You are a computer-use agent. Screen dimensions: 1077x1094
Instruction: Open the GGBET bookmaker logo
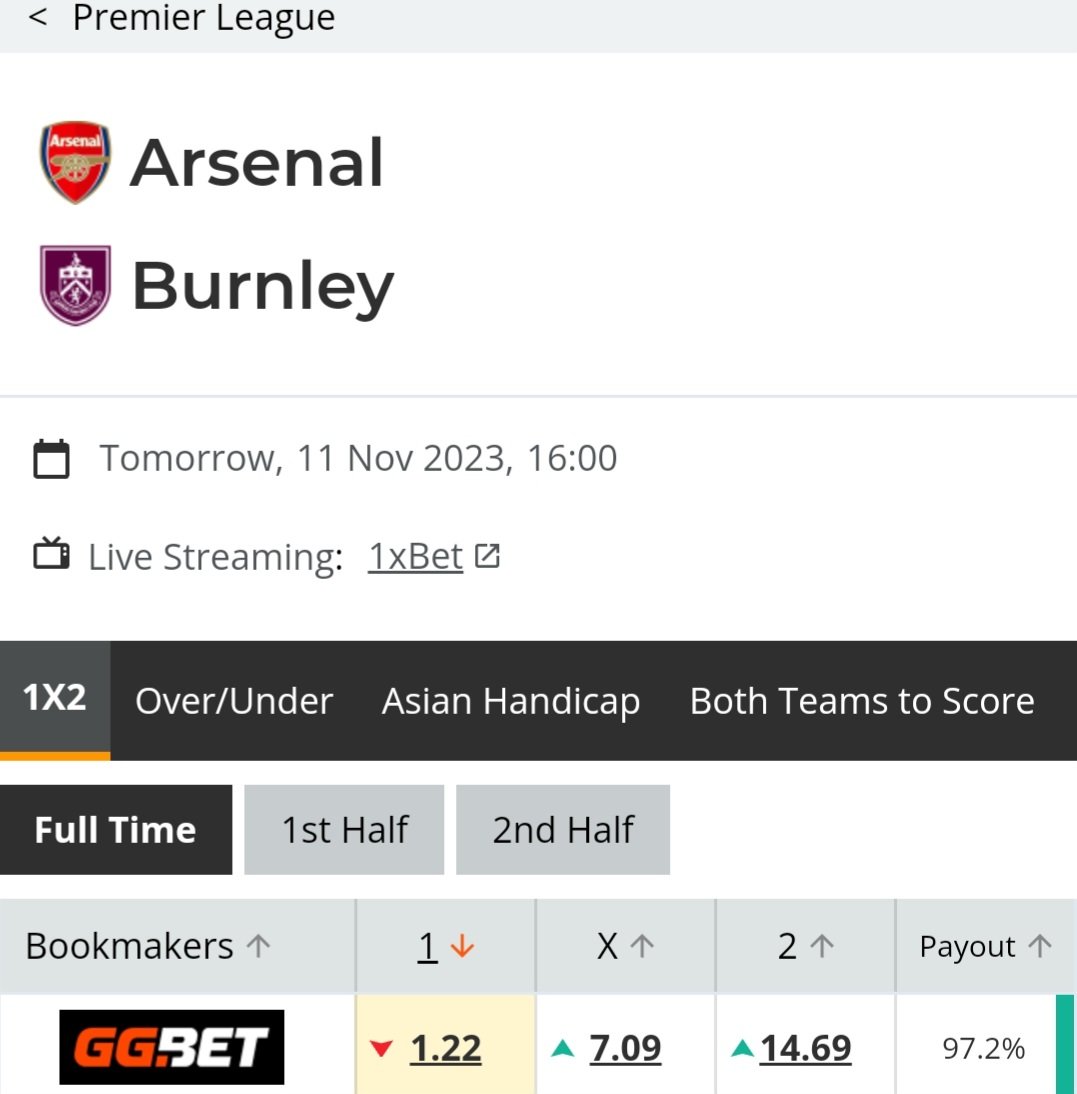click(172, 1047)
